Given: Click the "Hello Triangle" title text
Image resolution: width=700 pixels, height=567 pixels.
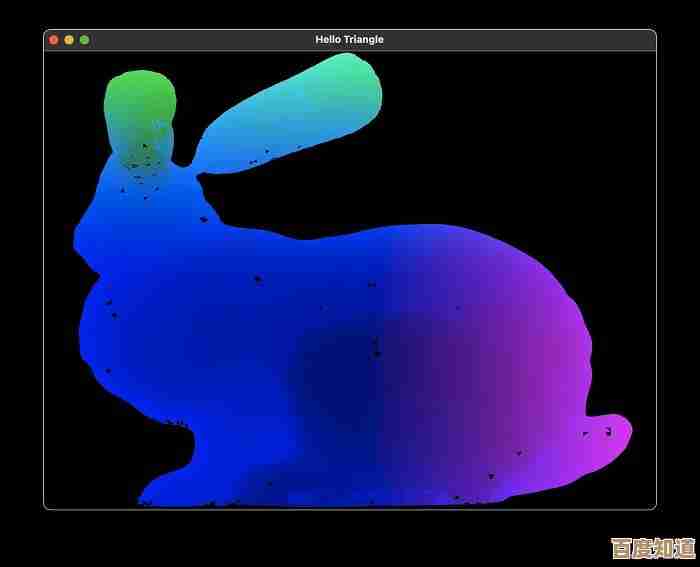Looking at the screenshot, I should (x=349, y=40).
